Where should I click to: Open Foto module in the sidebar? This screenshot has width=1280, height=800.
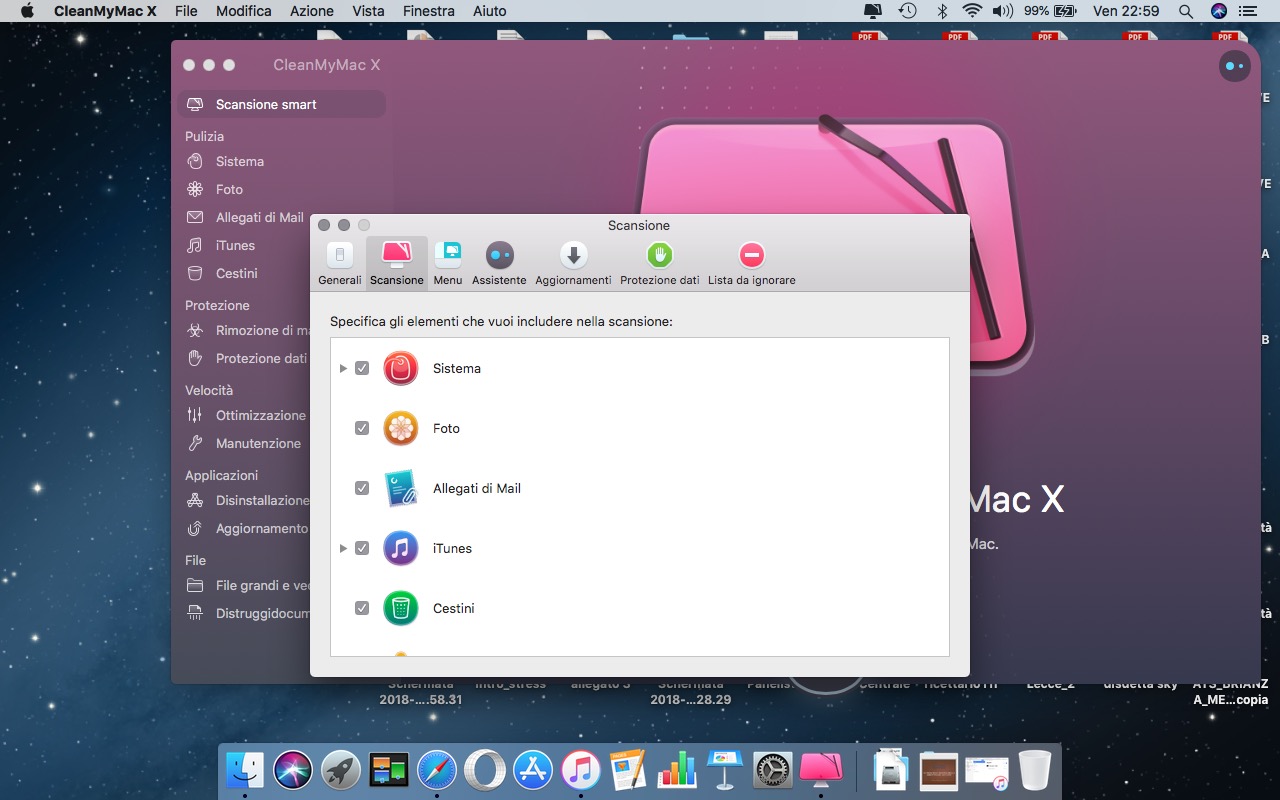pos(229,189)
